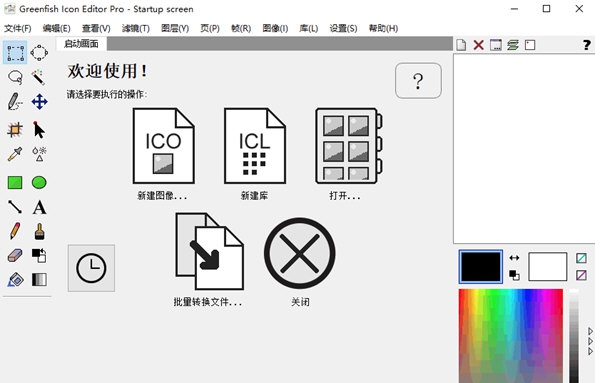The image size is (603, 383).
Task: Click the bold question mark help icon
Action: [x=586, y=45]
